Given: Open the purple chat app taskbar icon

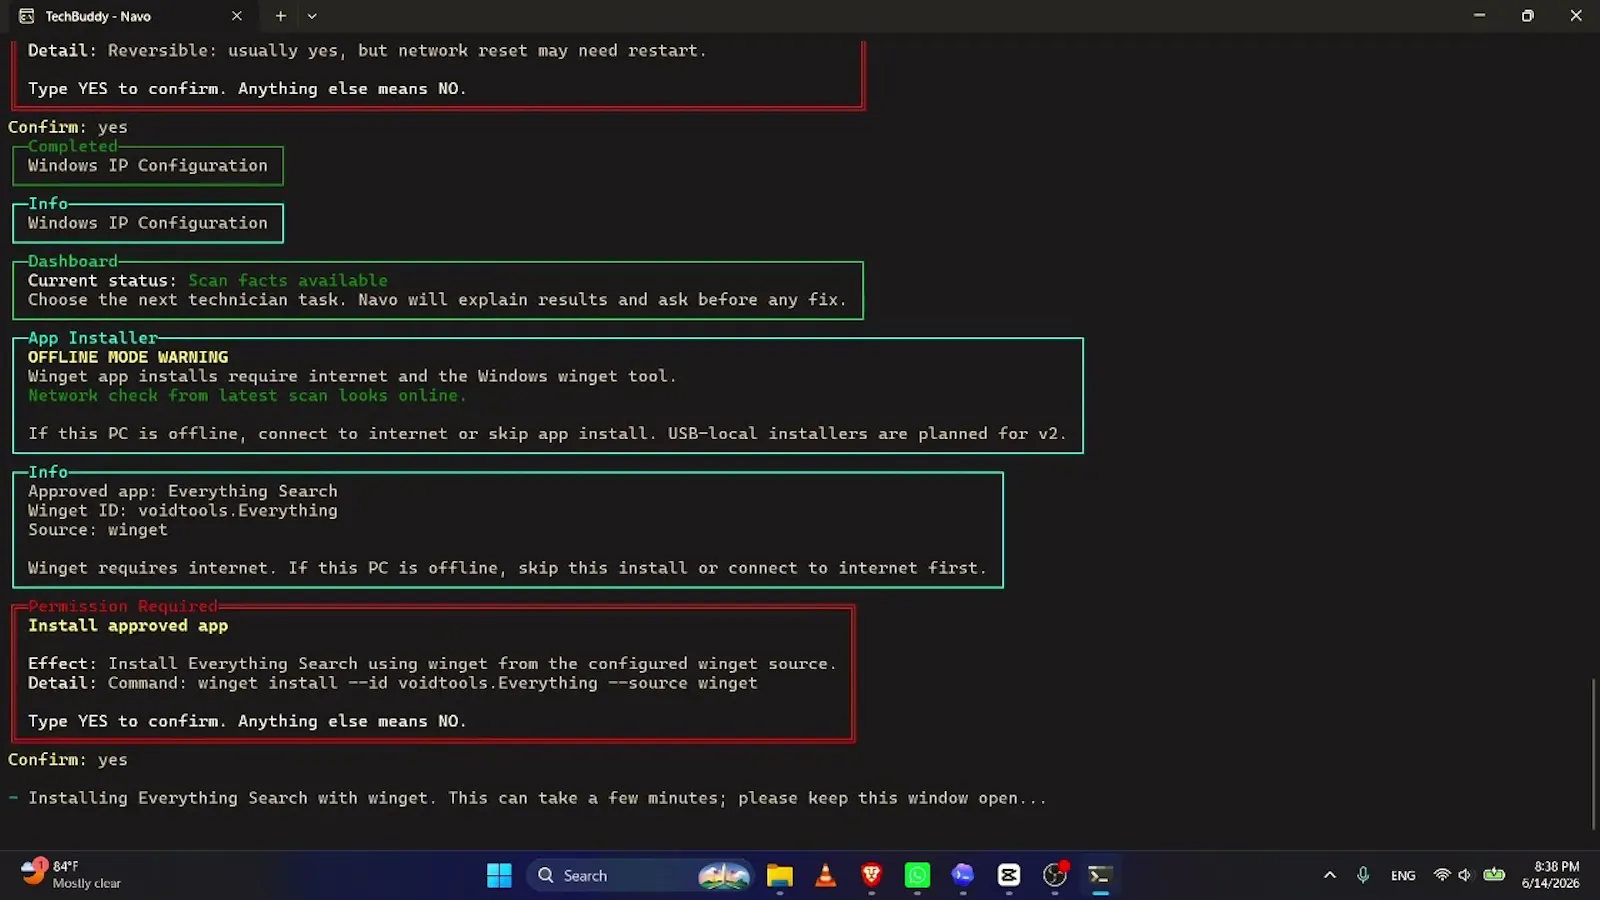Looking at the screenshot, I should click(x=962, y=875).
